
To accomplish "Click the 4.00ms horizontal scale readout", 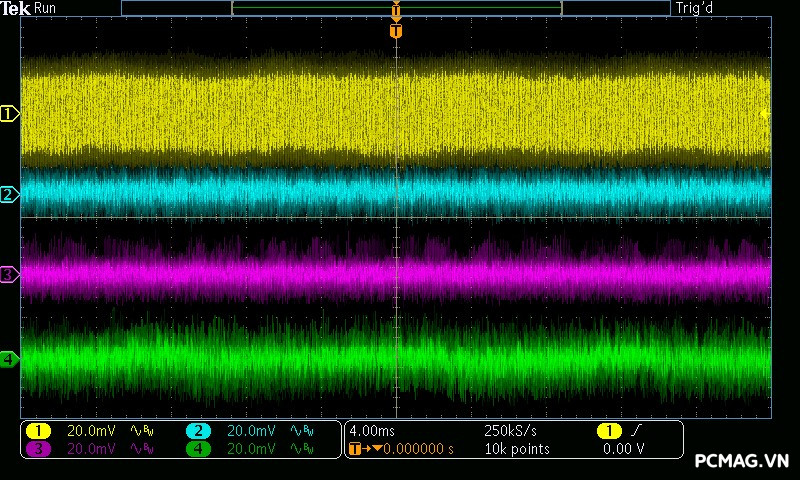I will (x=373, y=431).
